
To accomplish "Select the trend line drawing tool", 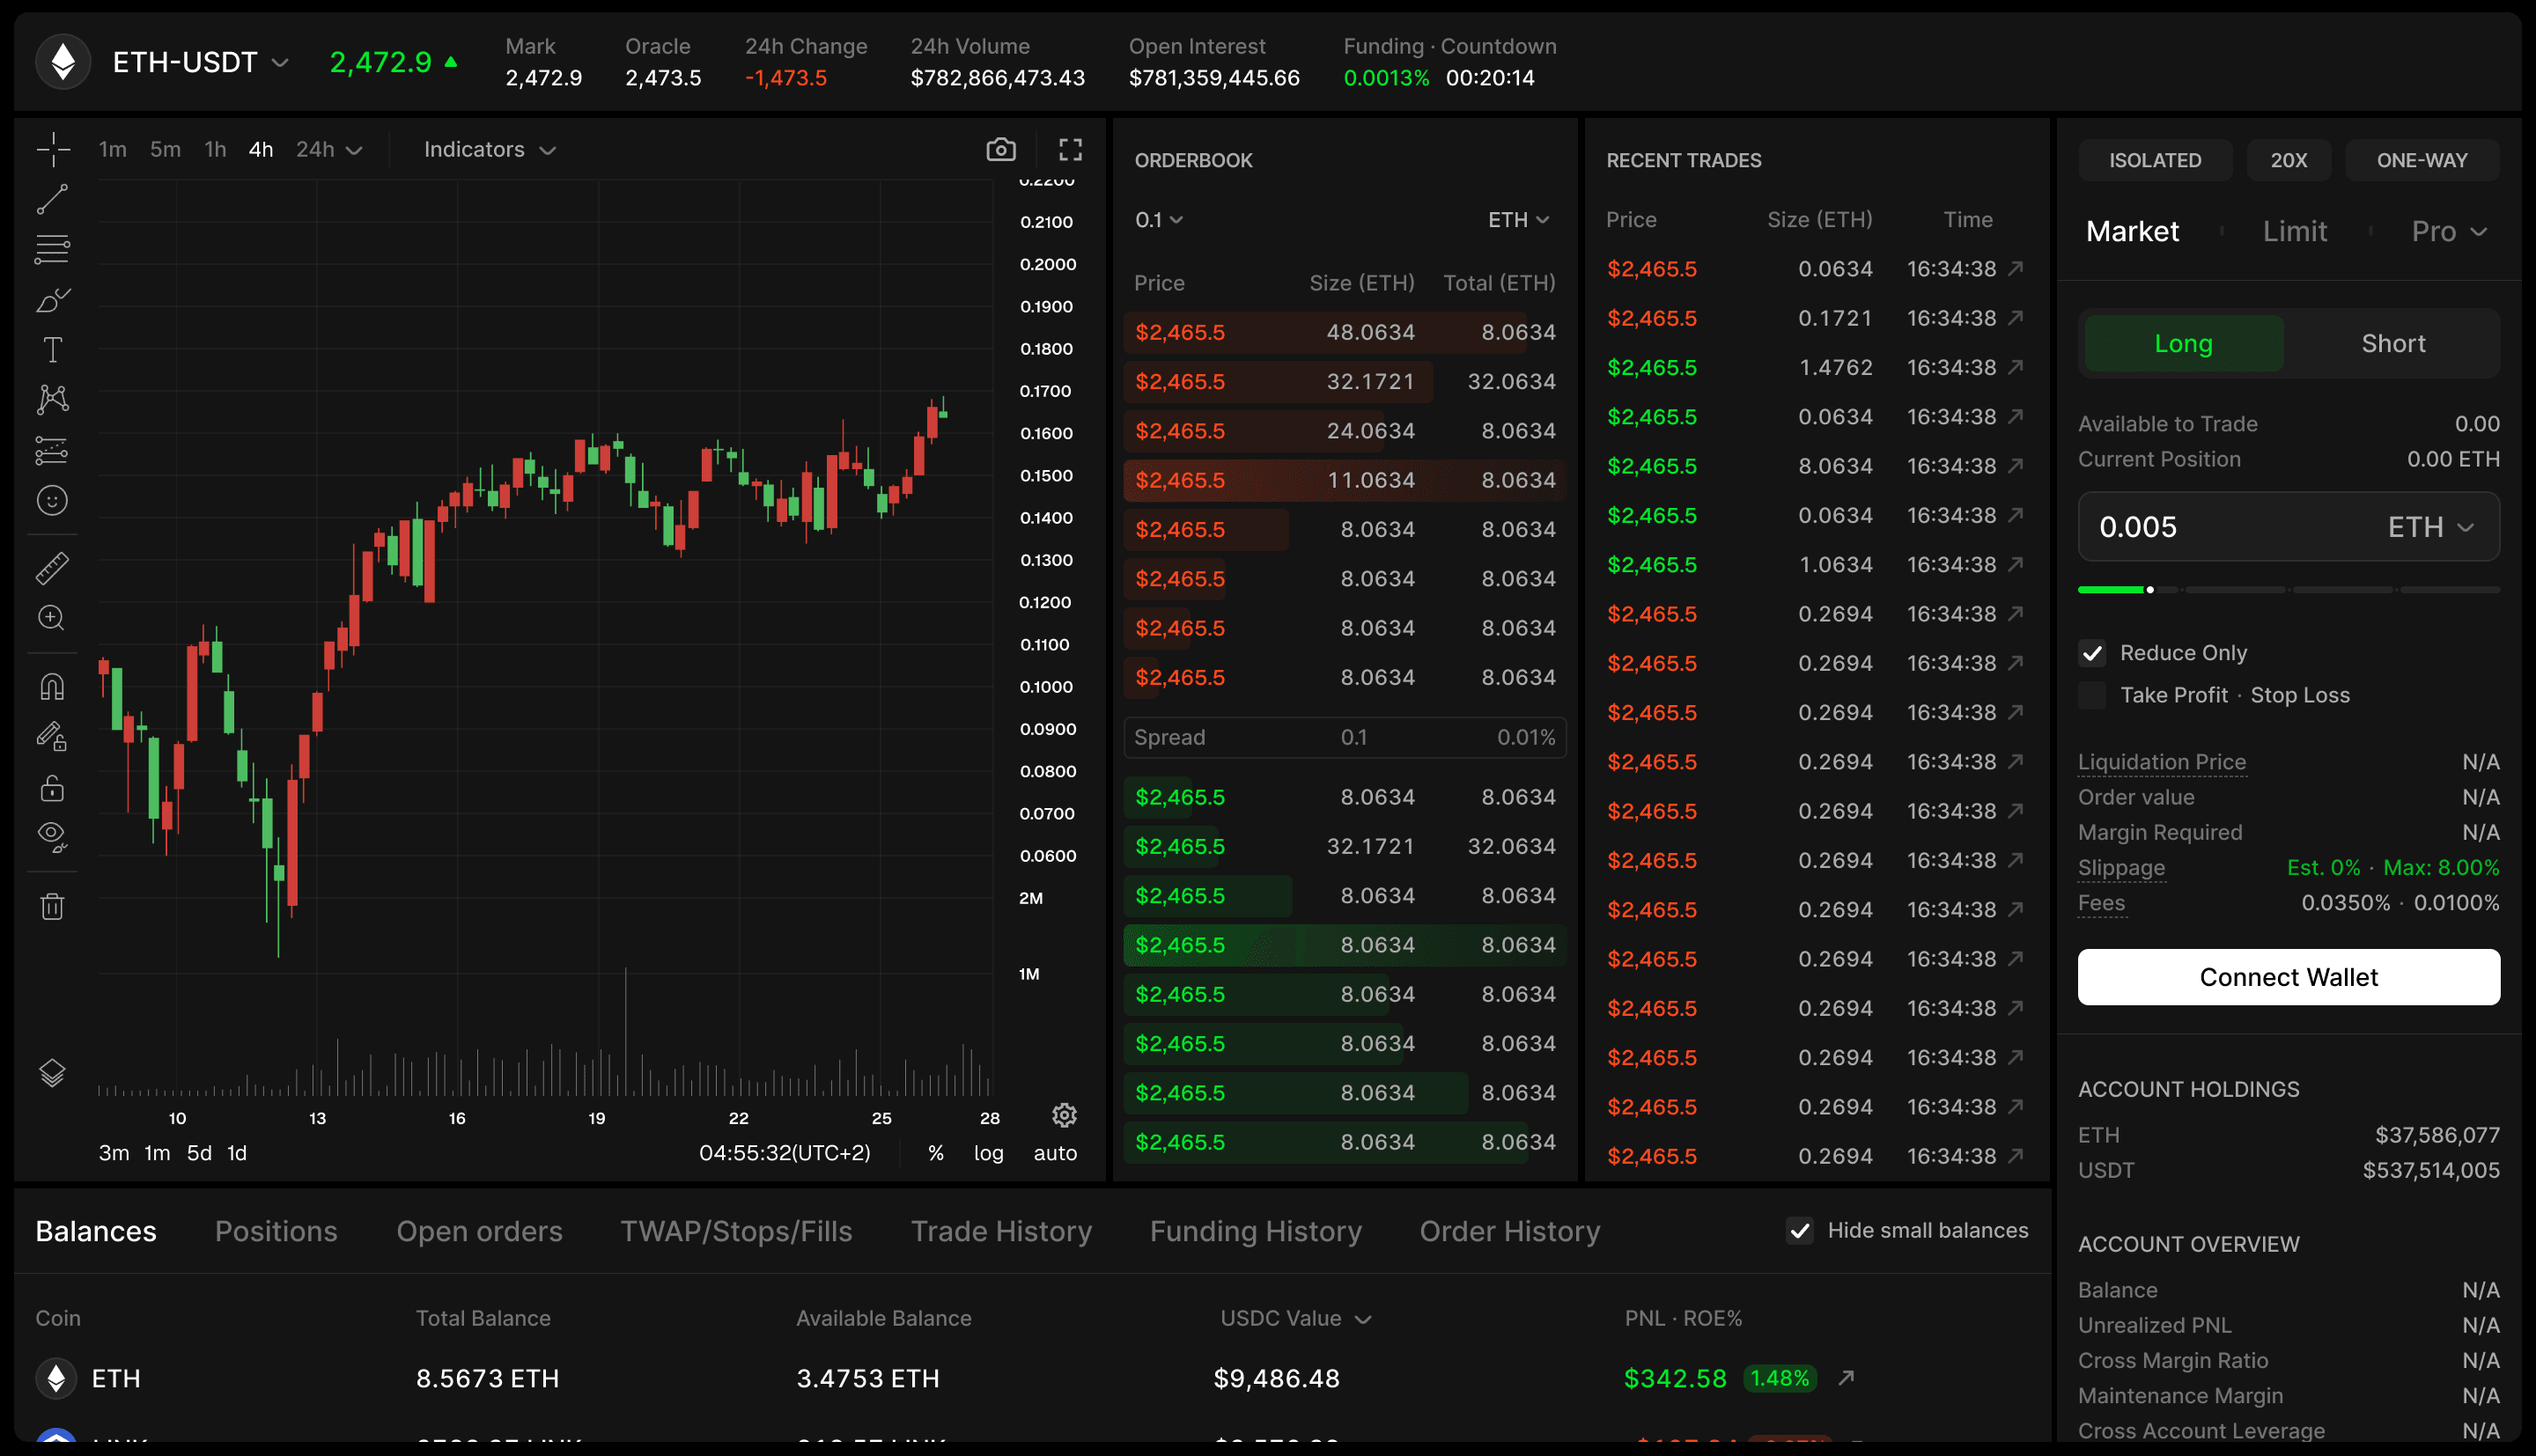I will coord(52,199).
